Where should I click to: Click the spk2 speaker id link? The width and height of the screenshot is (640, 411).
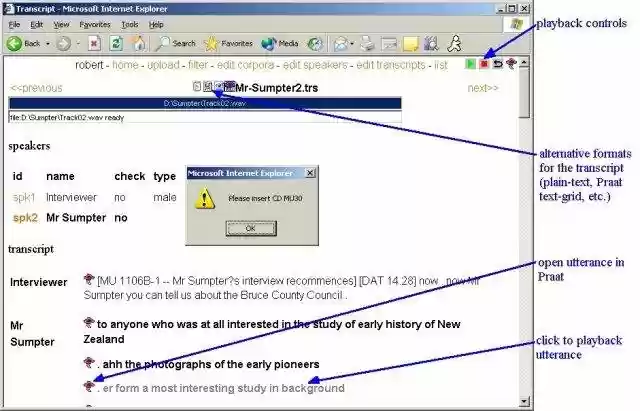[25, 218]
